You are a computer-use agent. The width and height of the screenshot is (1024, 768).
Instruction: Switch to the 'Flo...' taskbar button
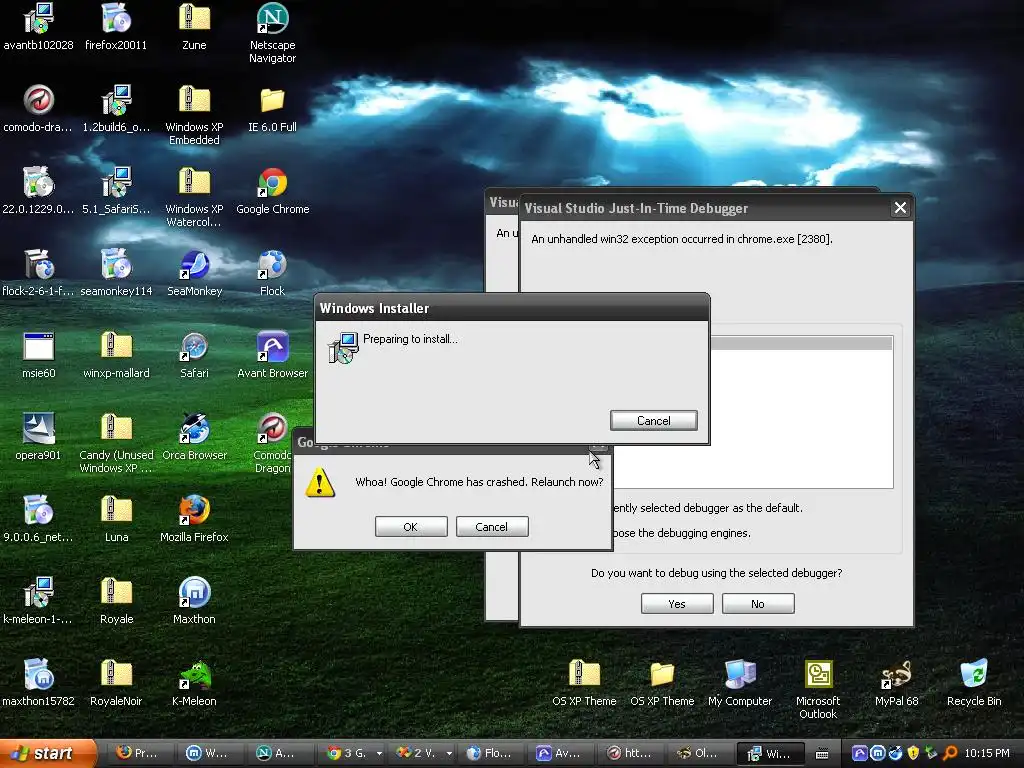click(490, 753)
